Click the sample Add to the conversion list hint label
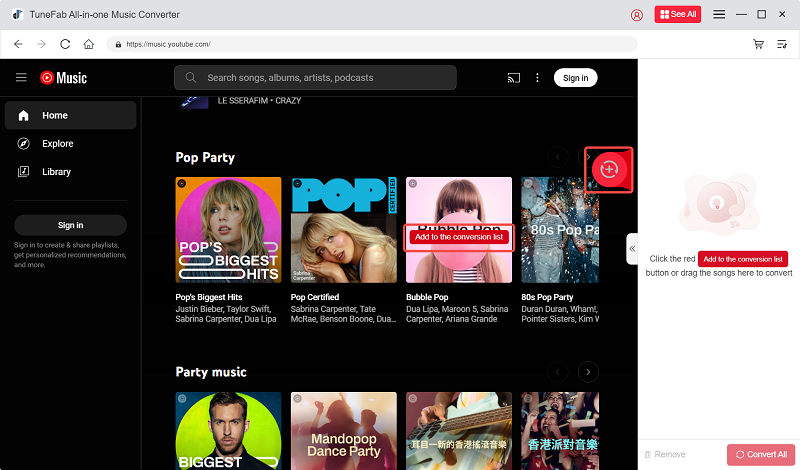Image resolution: width=800 pixels, height=470 pixels. coord(743,259)
